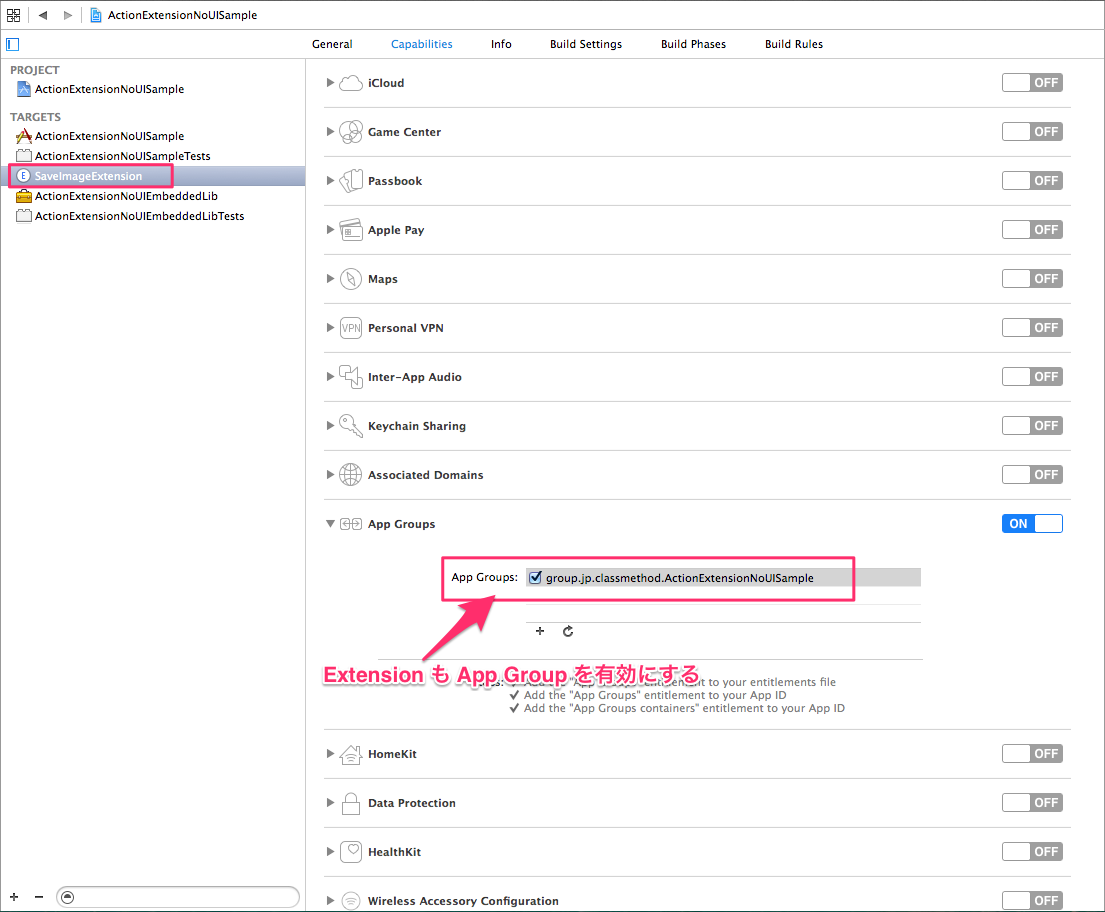Click the iCloud capability icon

coord(351,83)
